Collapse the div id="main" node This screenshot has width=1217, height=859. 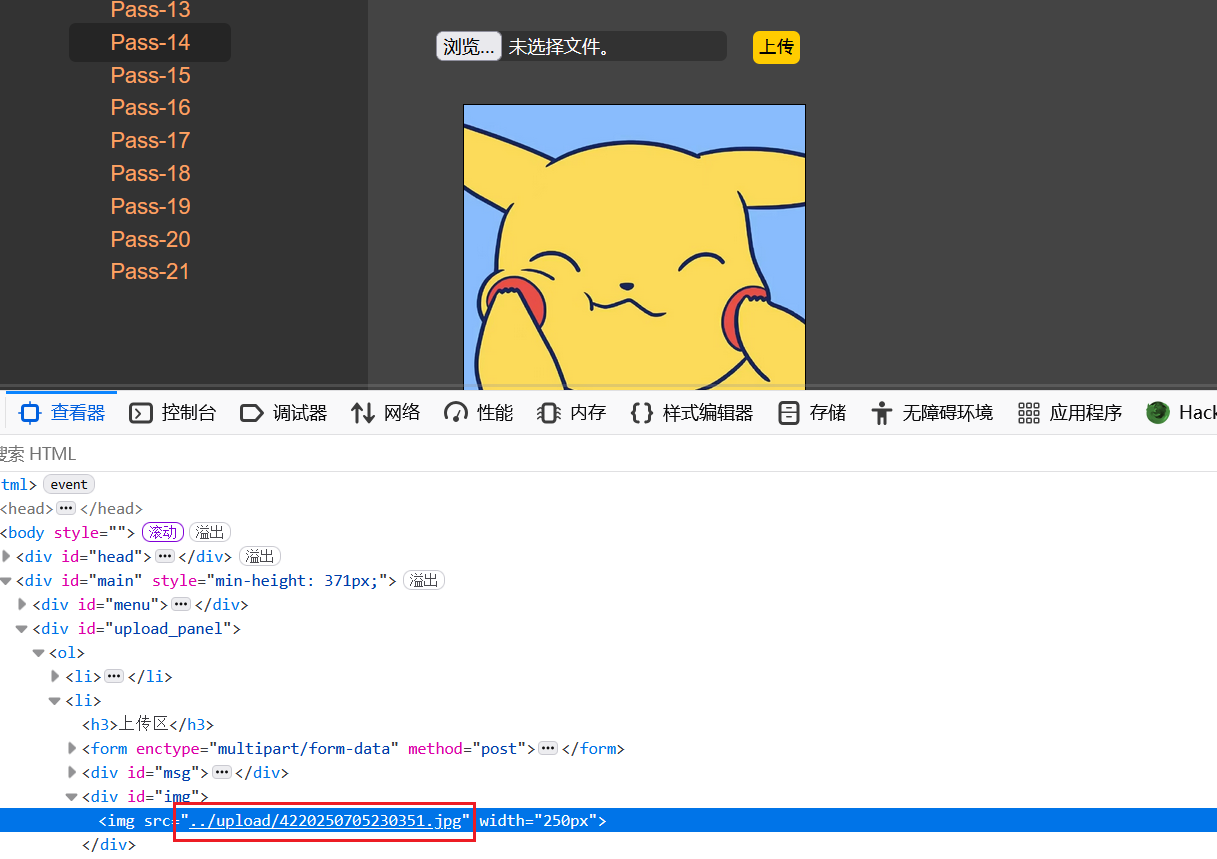click(7, 581)
